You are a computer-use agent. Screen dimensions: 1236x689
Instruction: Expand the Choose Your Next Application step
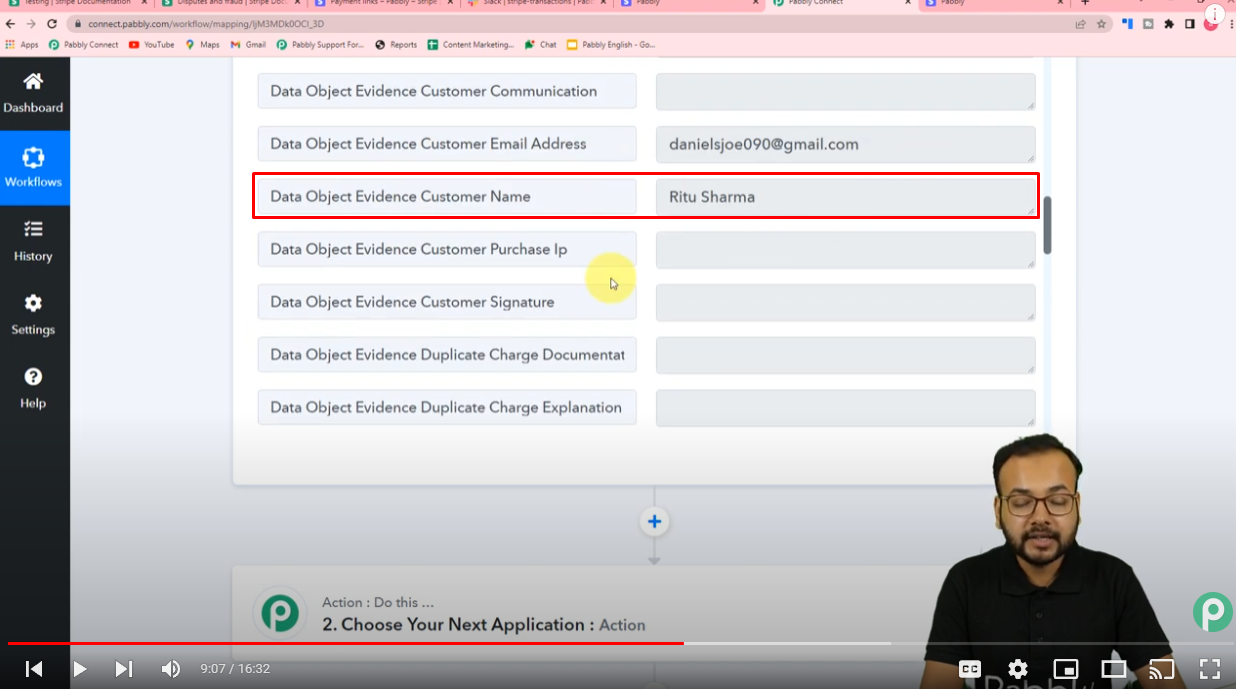click(483, 624)
